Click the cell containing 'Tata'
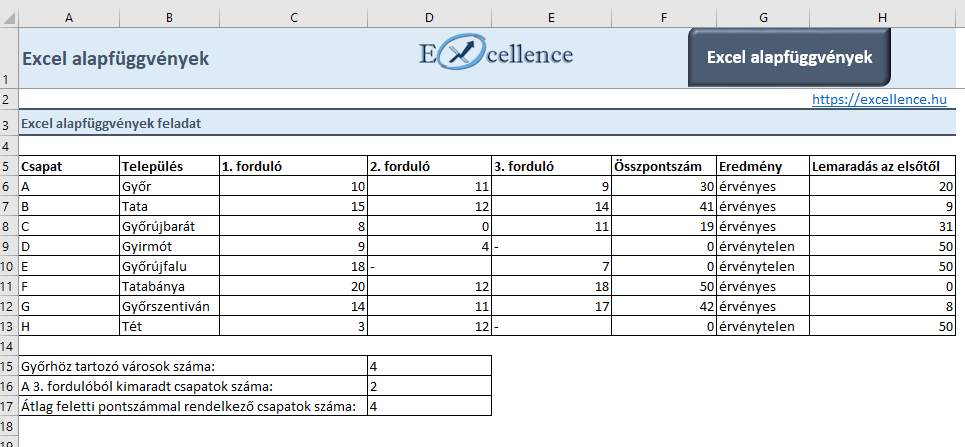 click(169, 206)
